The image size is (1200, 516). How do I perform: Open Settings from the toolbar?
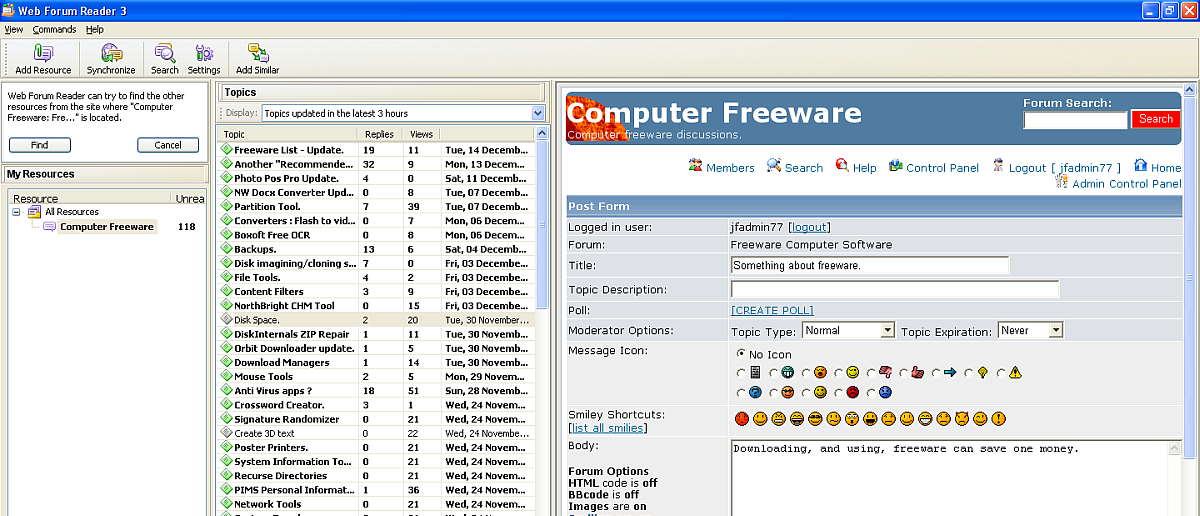204,54
